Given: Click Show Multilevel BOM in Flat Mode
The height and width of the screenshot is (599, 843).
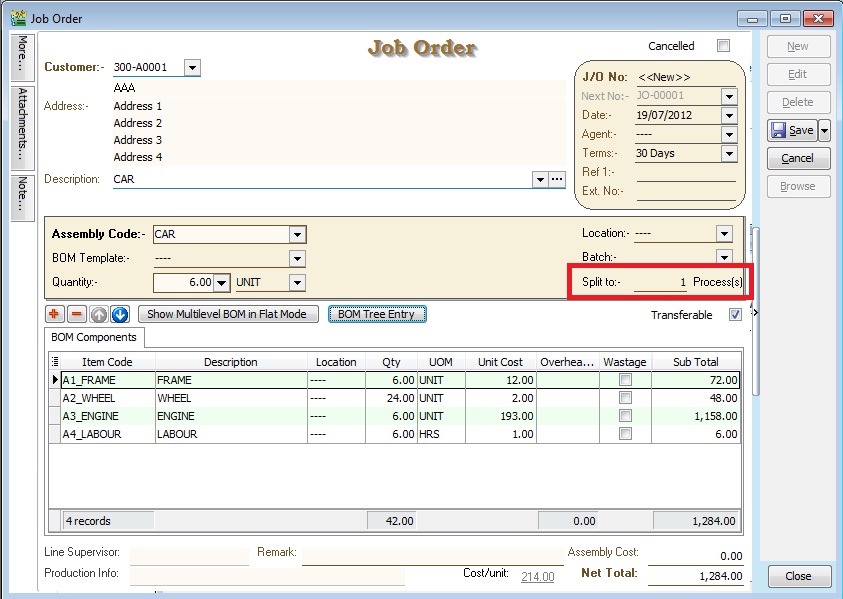Looking at the screenshot, I should point(228,314).
